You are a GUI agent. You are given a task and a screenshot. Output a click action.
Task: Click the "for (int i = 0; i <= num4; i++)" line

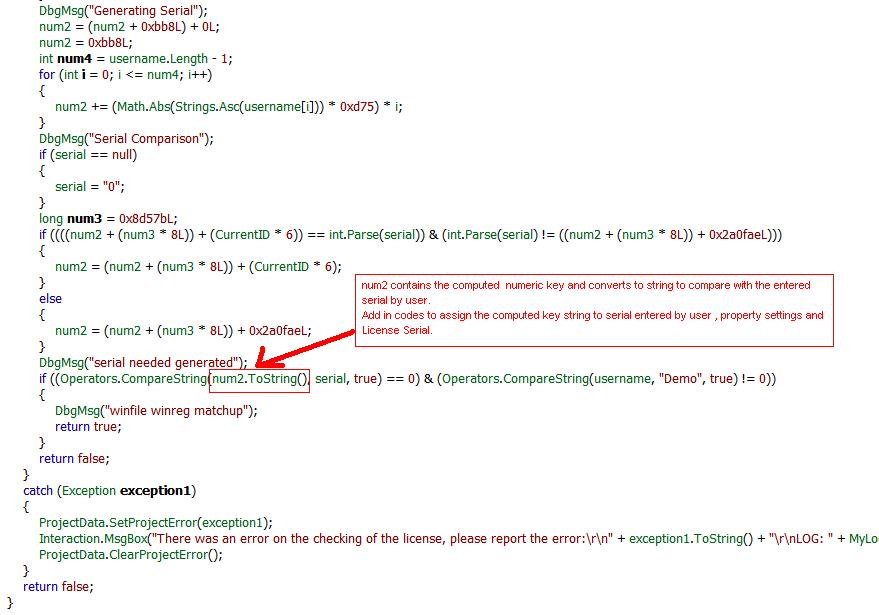[126, 75]
